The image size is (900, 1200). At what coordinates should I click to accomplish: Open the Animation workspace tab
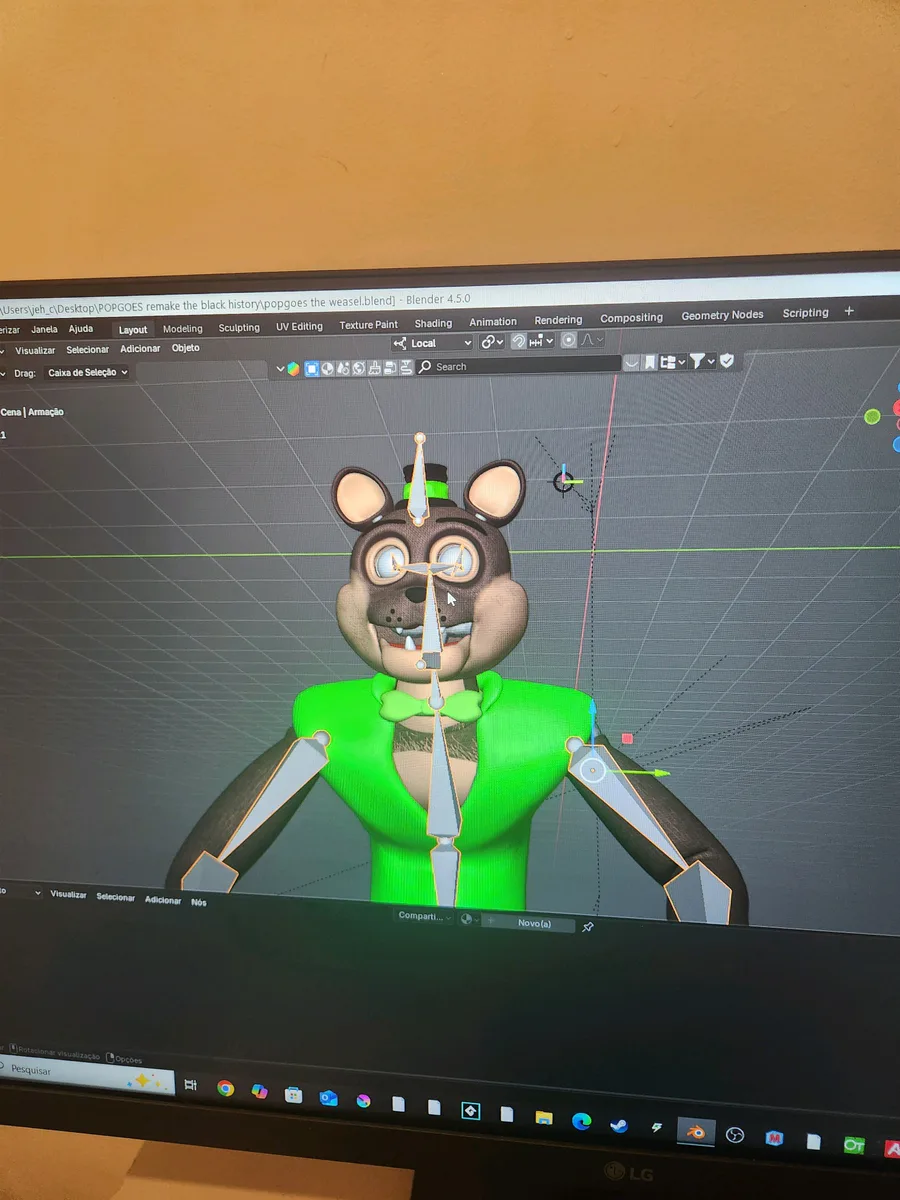[493, 322]
